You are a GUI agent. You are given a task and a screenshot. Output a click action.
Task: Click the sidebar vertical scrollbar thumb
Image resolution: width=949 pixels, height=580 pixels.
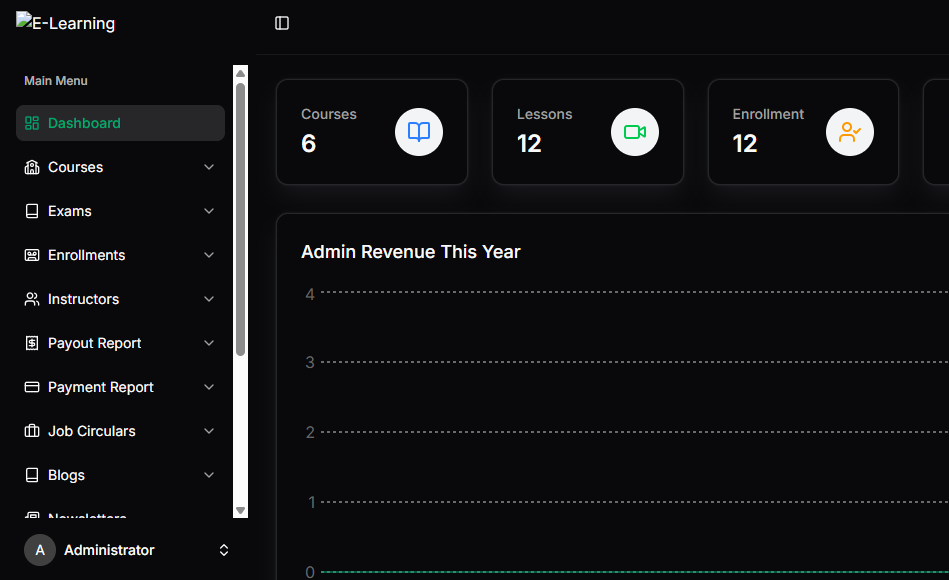click(240, 220)
